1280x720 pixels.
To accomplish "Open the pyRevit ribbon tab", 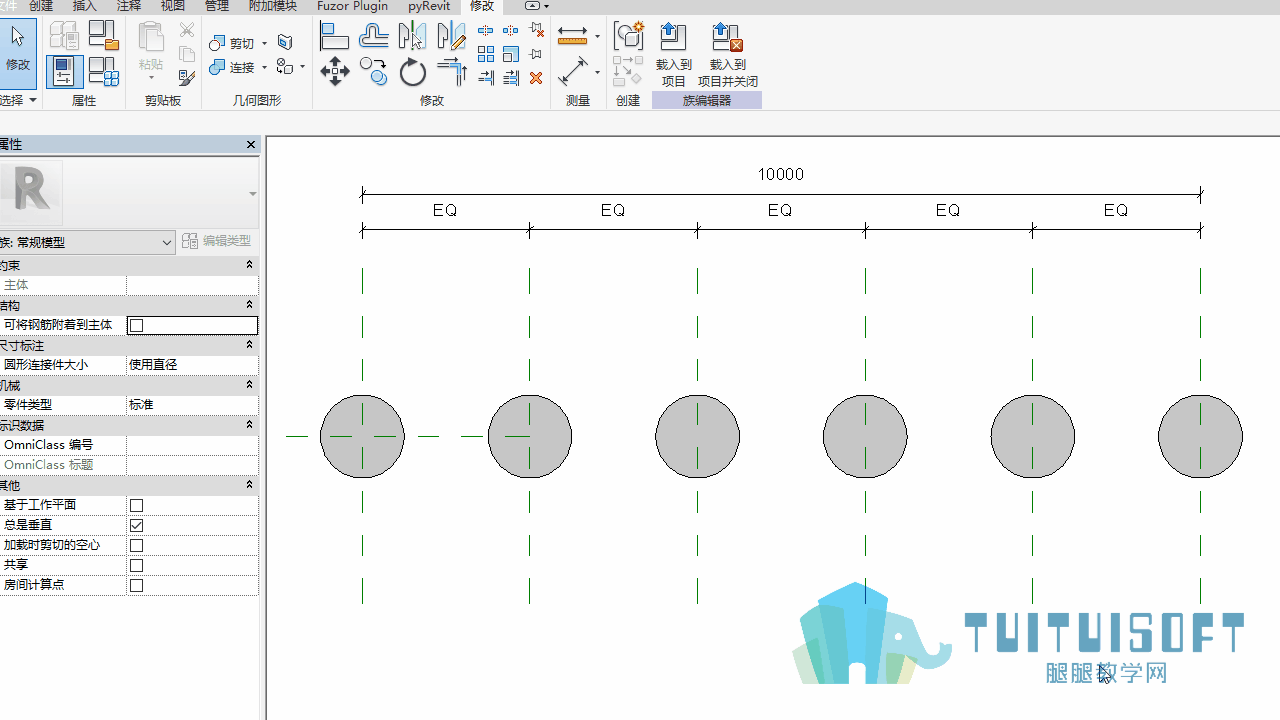I will click(x=429, y=6).
